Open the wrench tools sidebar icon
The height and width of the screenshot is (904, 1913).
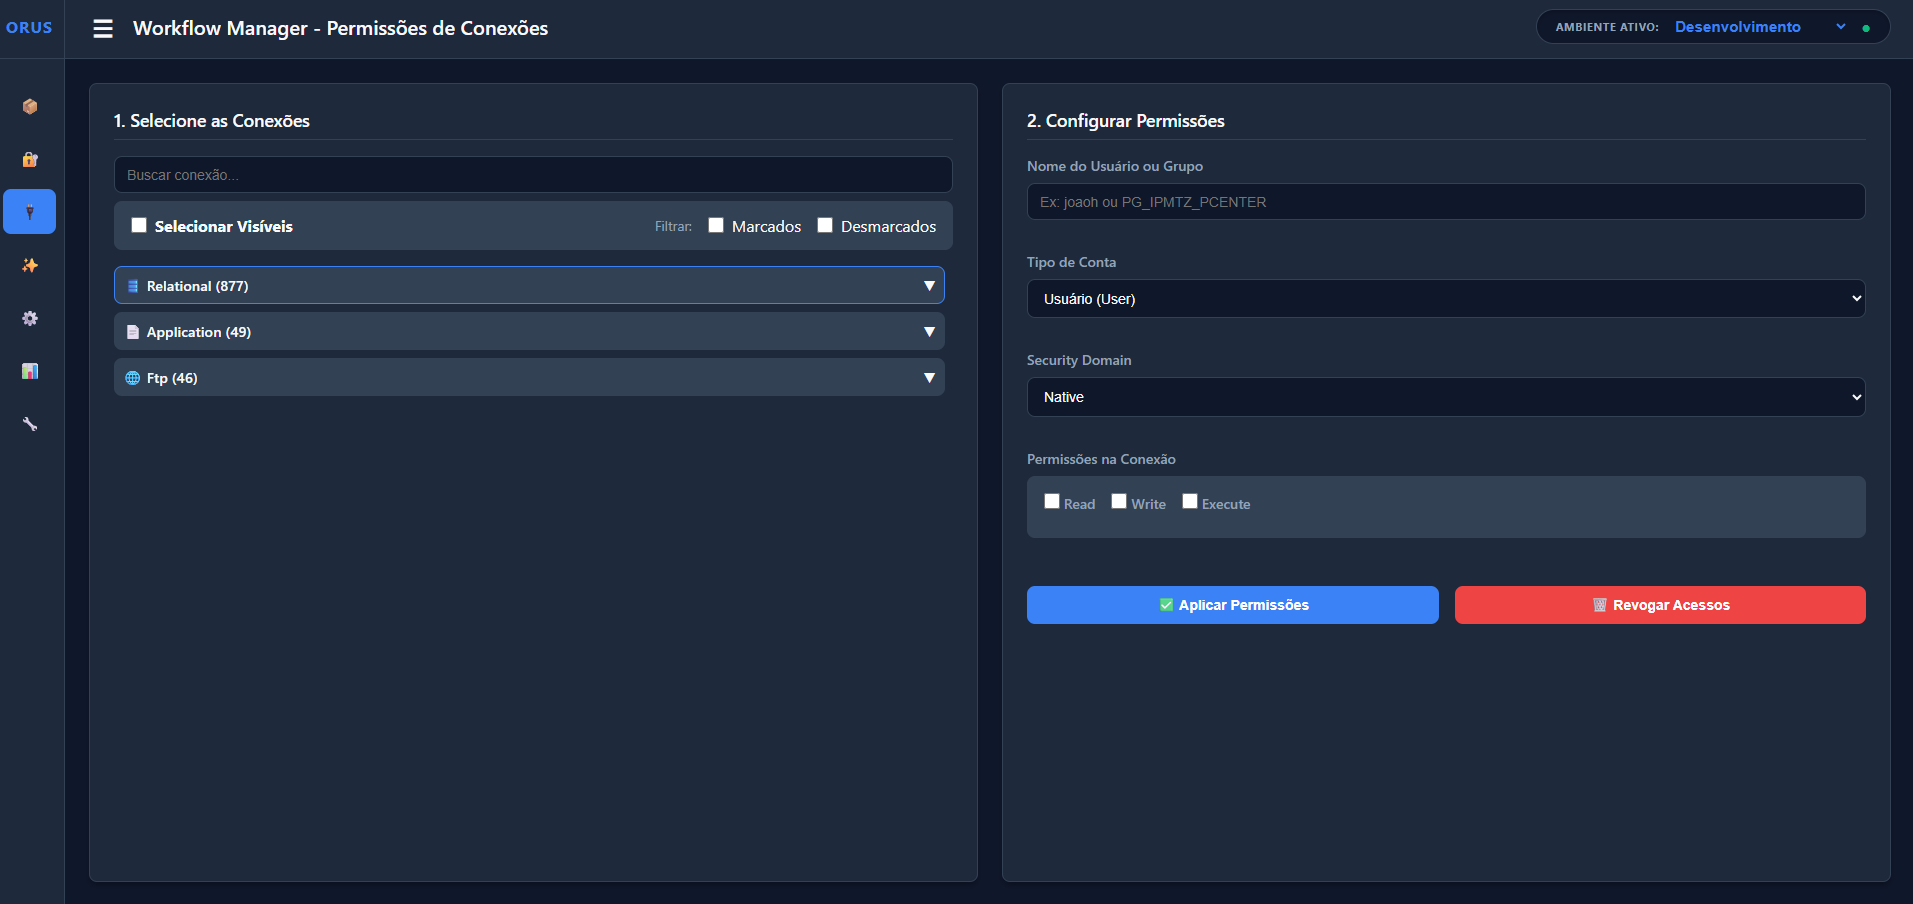[30, 424]
